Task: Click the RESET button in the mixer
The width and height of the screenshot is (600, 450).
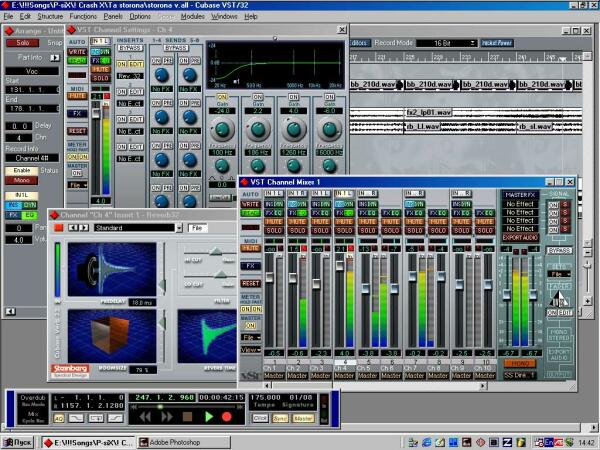Action: 251,283
